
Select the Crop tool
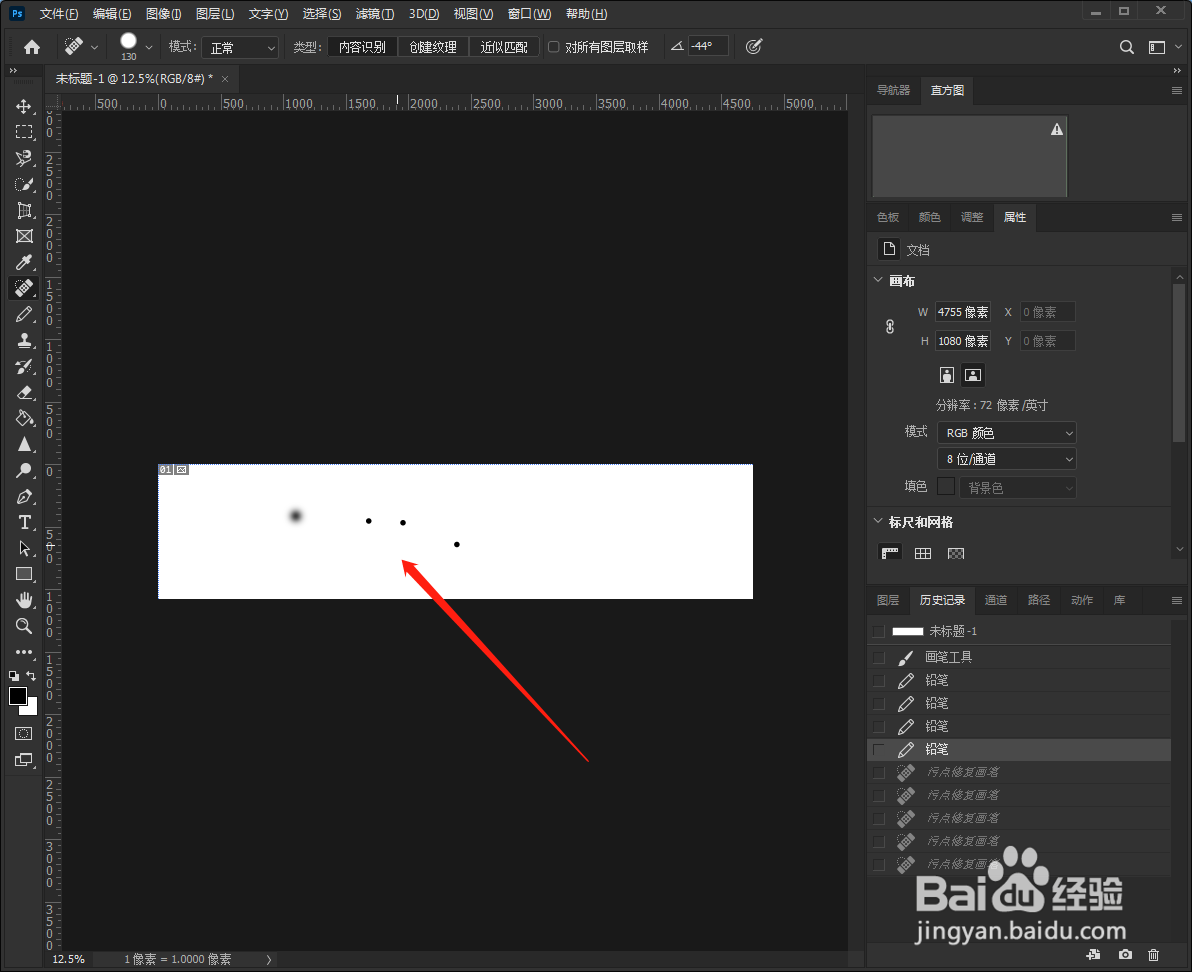pos(24,211)
